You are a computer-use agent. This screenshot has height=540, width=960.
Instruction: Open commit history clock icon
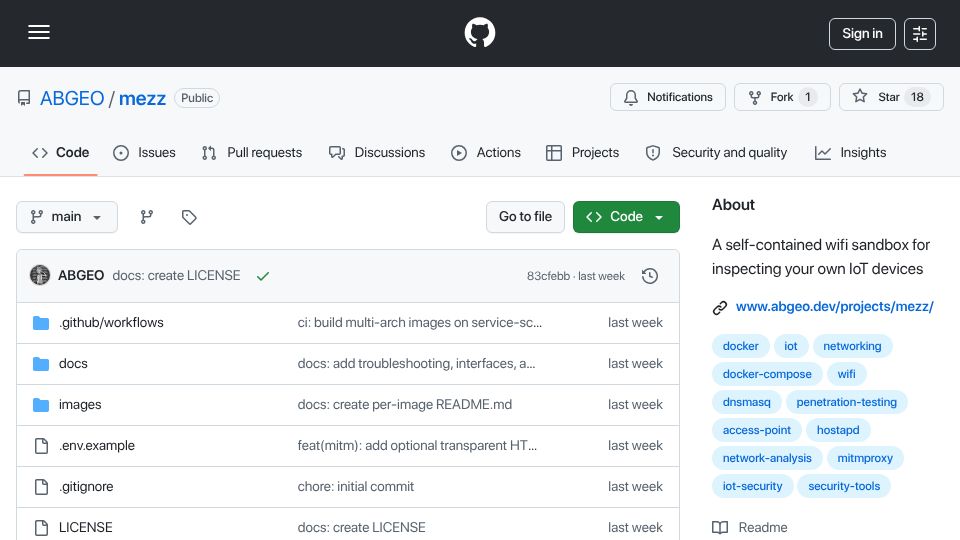point(650,276)
